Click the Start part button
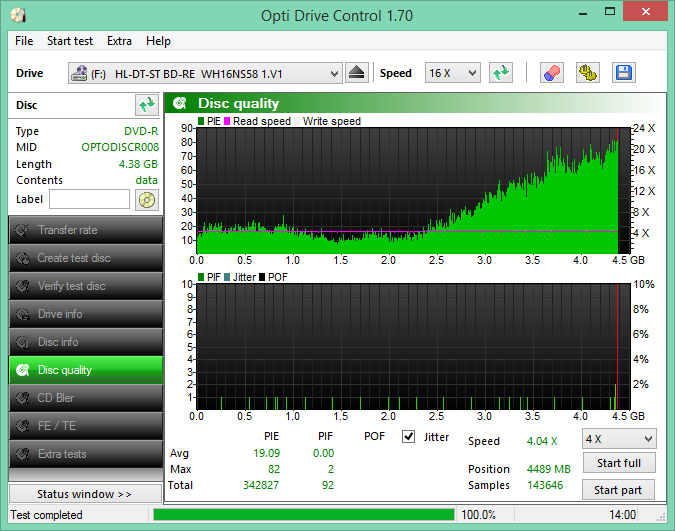Screen dimensions: 675x531 click(618, 490)
